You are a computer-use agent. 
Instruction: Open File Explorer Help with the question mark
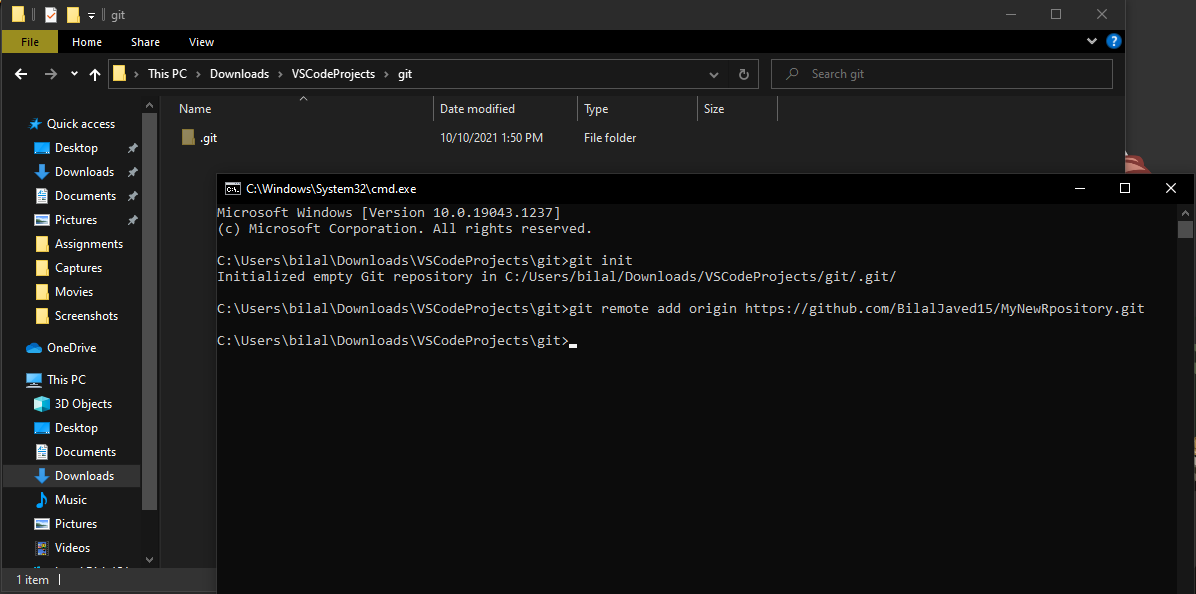click(1113, 41)
